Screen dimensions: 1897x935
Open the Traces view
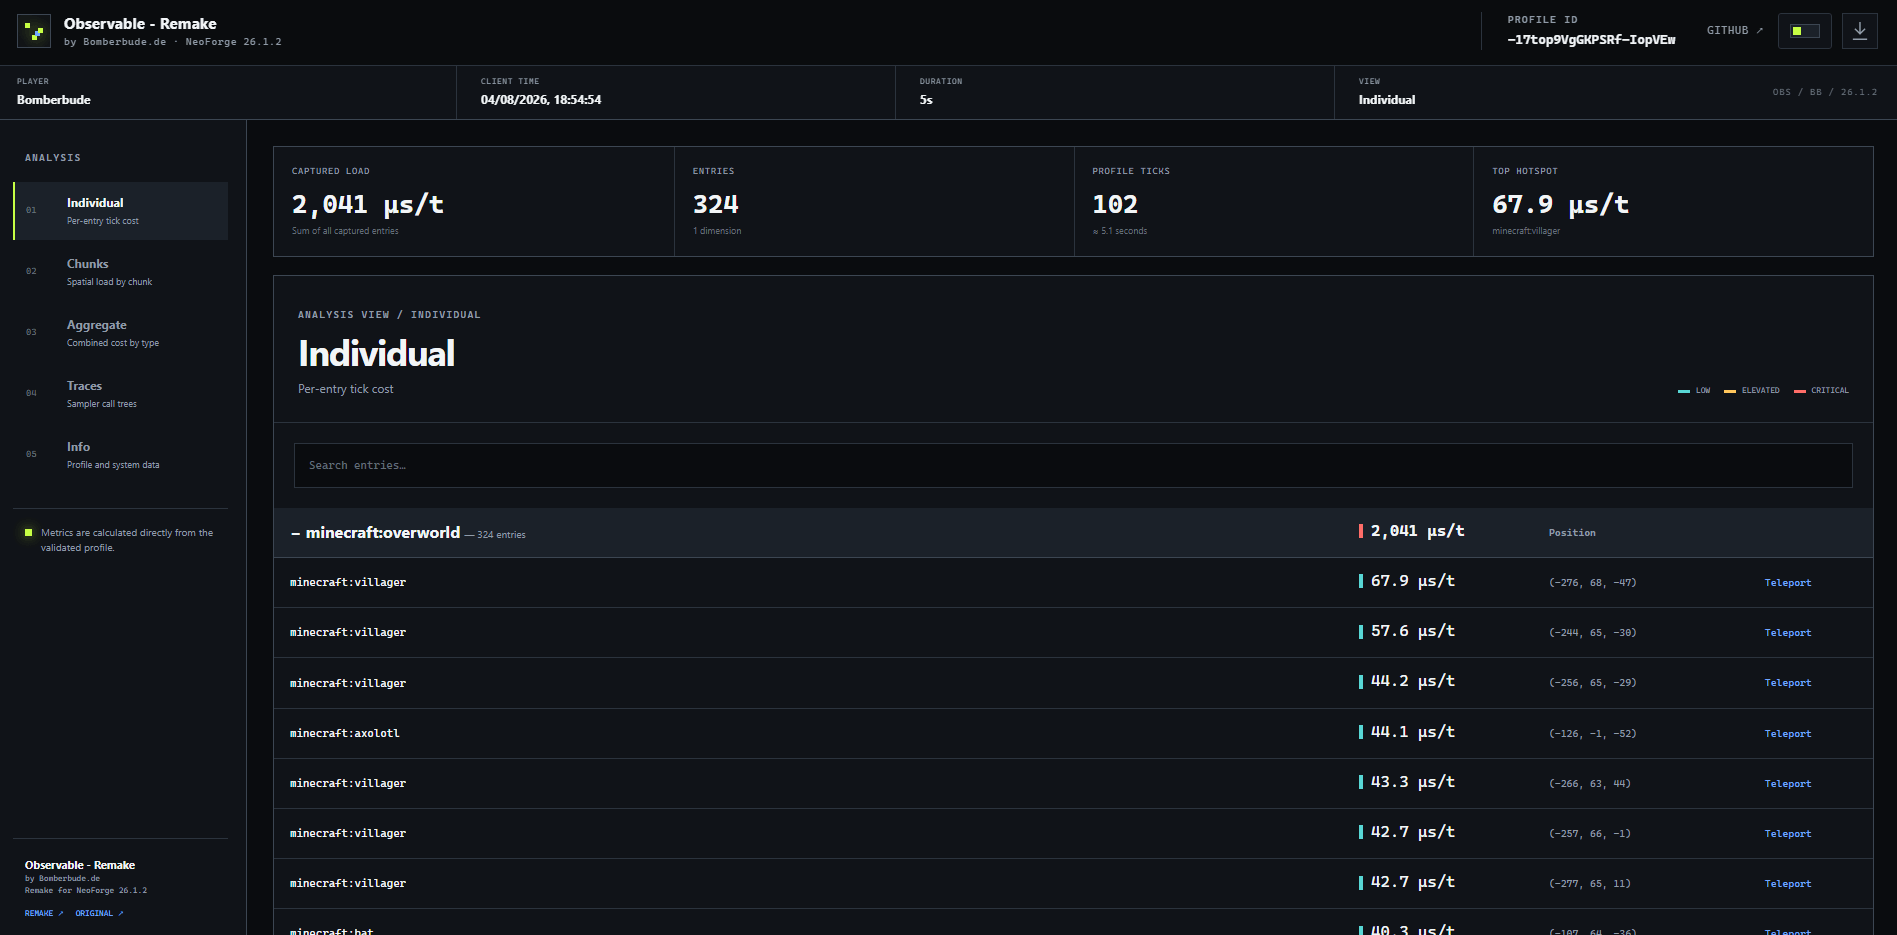tap(121, 394)
